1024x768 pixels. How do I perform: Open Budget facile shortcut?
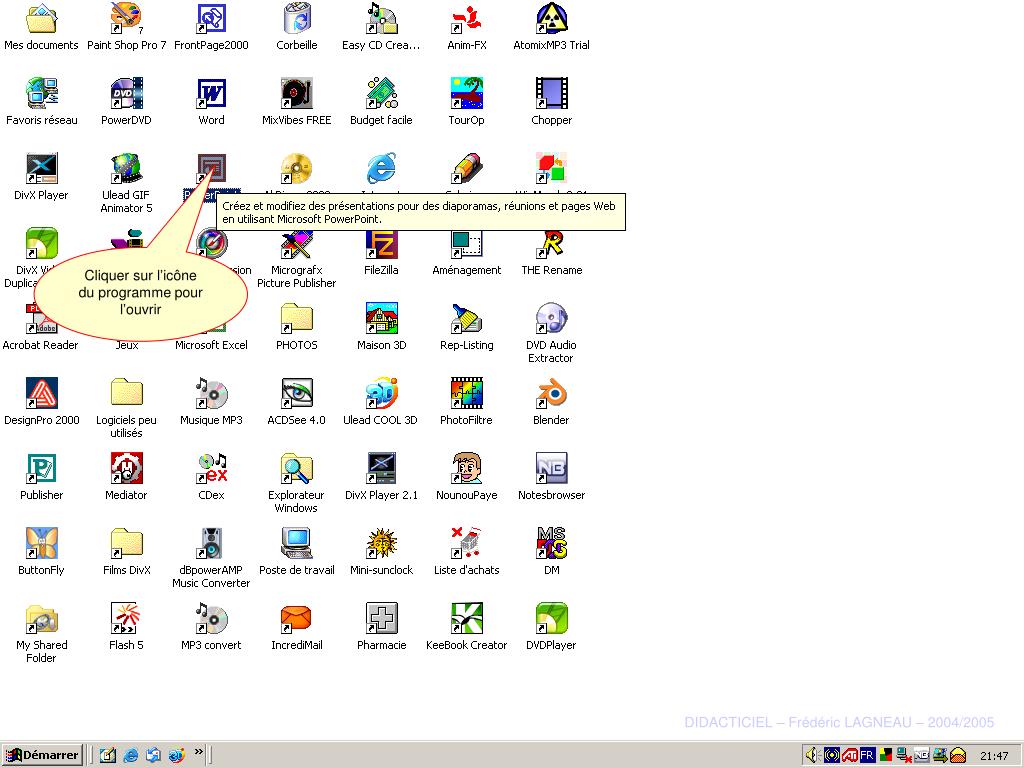point(381,93)
